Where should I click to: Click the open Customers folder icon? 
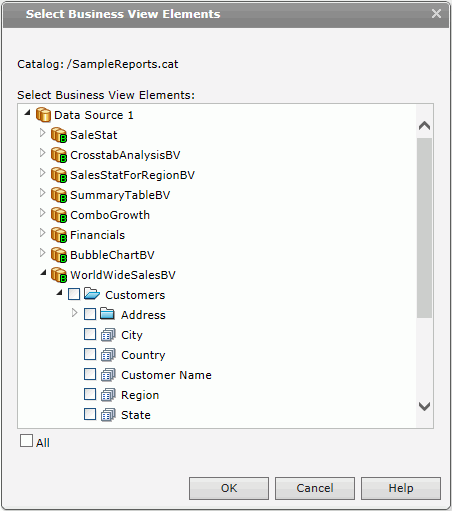tap(92, 294)
